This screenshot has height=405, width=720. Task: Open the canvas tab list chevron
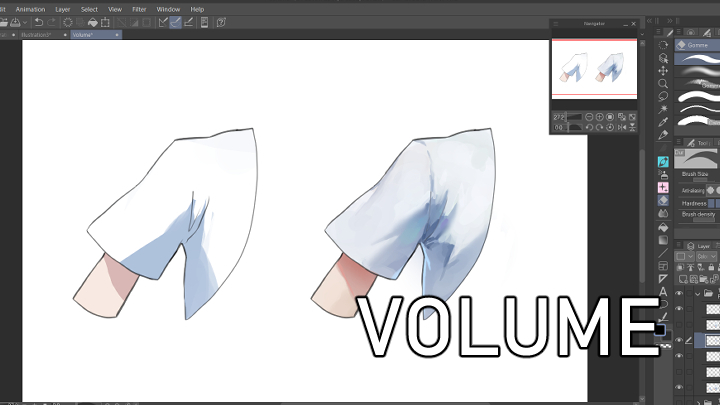click(642, 34)
